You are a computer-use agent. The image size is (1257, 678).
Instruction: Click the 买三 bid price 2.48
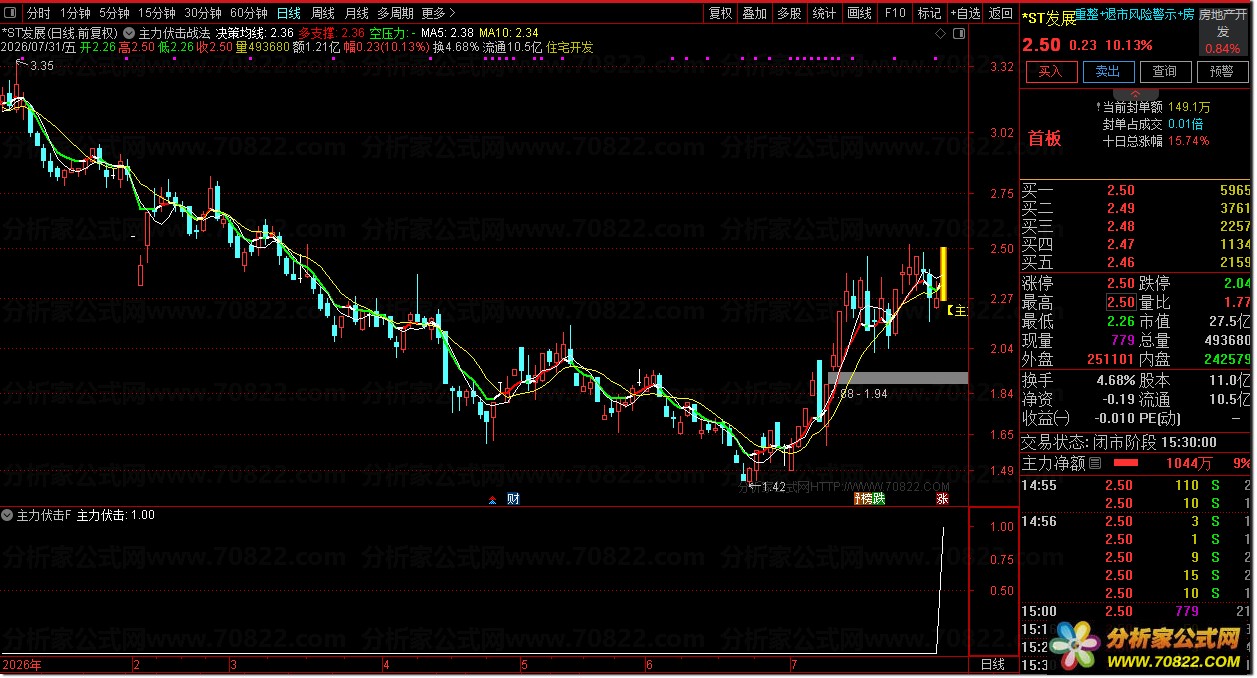pos(1121,226)
